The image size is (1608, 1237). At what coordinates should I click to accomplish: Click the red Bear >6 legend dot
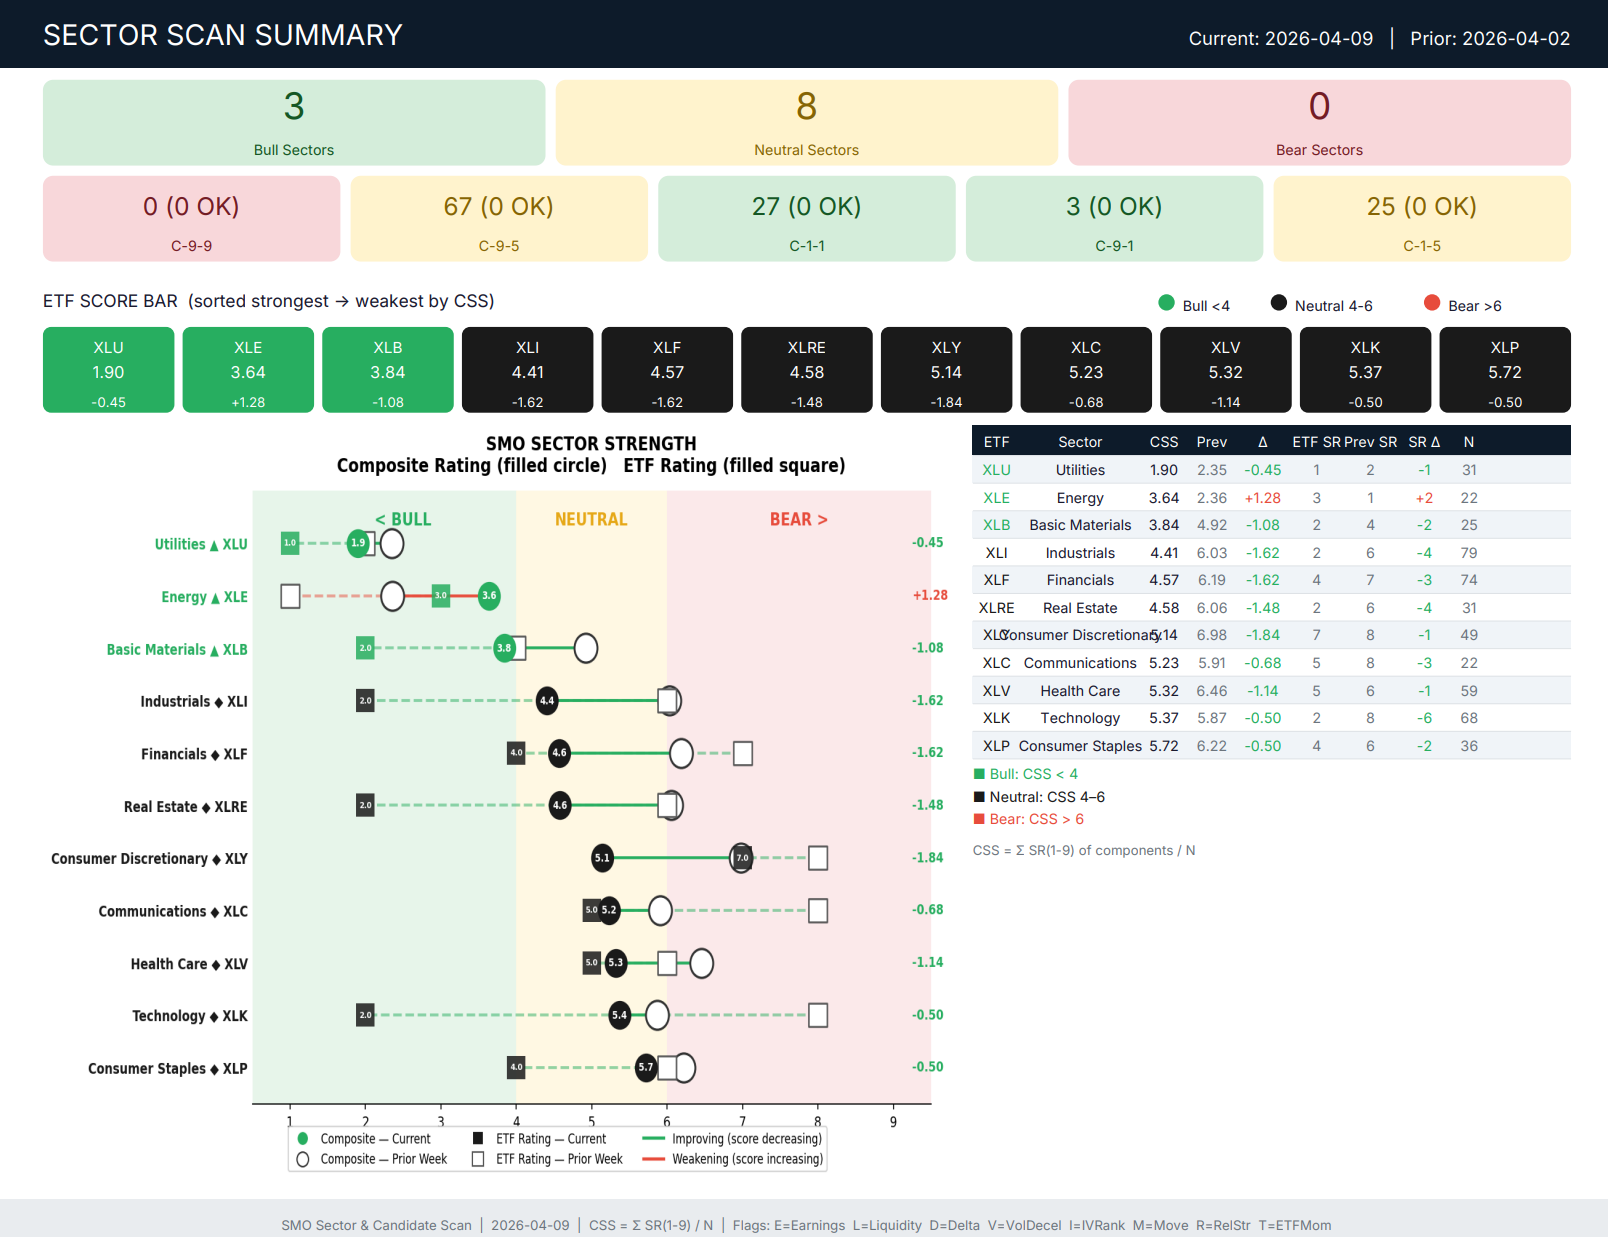(1432, 303)
